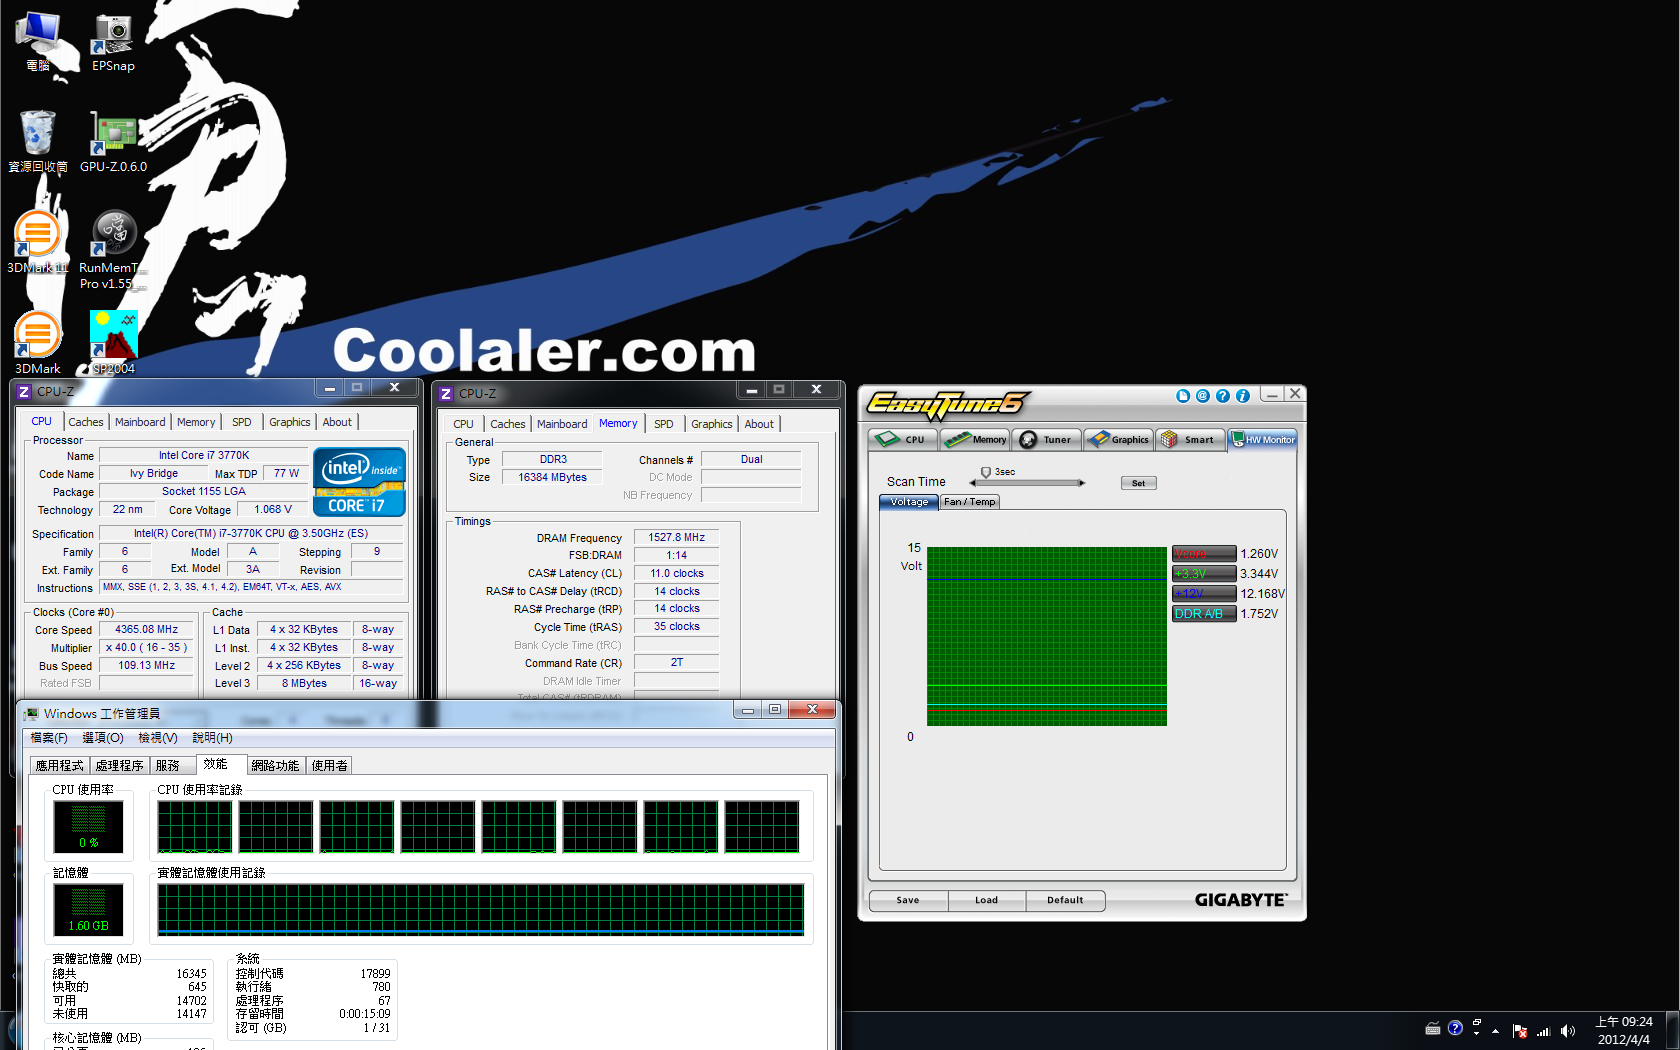The width and height of the screenshot is (1680, 1050).
Task: Click the Save button in EasyTune6
Action: (908, 900)
